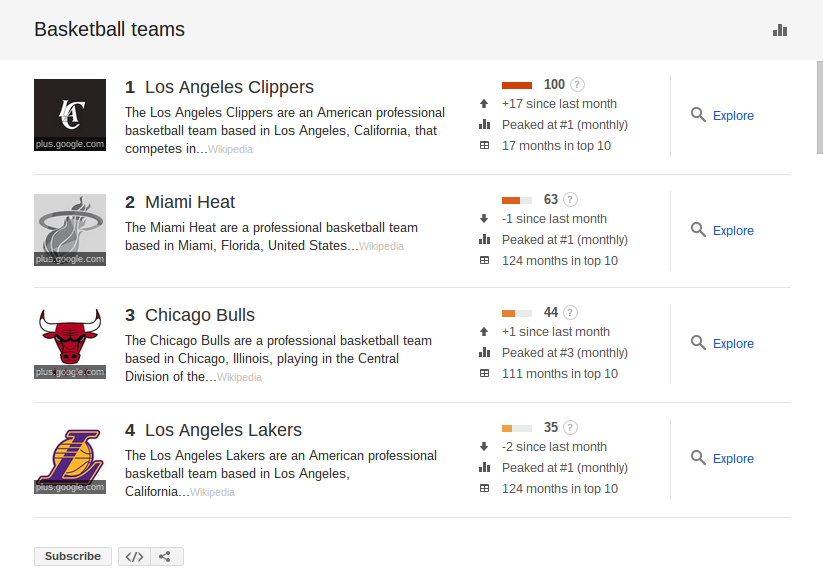Screen dimensions: 823x583
Task: Click '+1 since last month' text
Action: 556,332
